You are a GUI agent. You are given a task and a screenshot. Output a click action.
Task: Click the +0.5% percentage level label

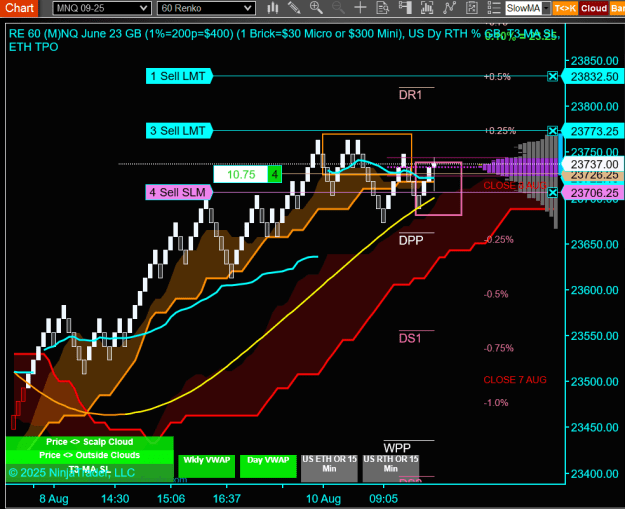coord(497,77)
